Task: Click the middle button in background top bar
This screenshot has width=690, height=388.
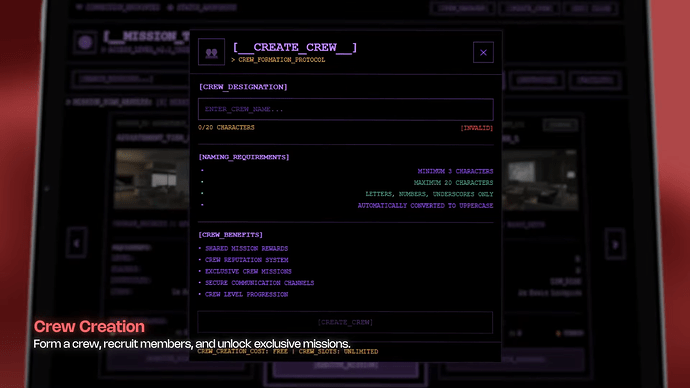Action: (x=529, y=8)
